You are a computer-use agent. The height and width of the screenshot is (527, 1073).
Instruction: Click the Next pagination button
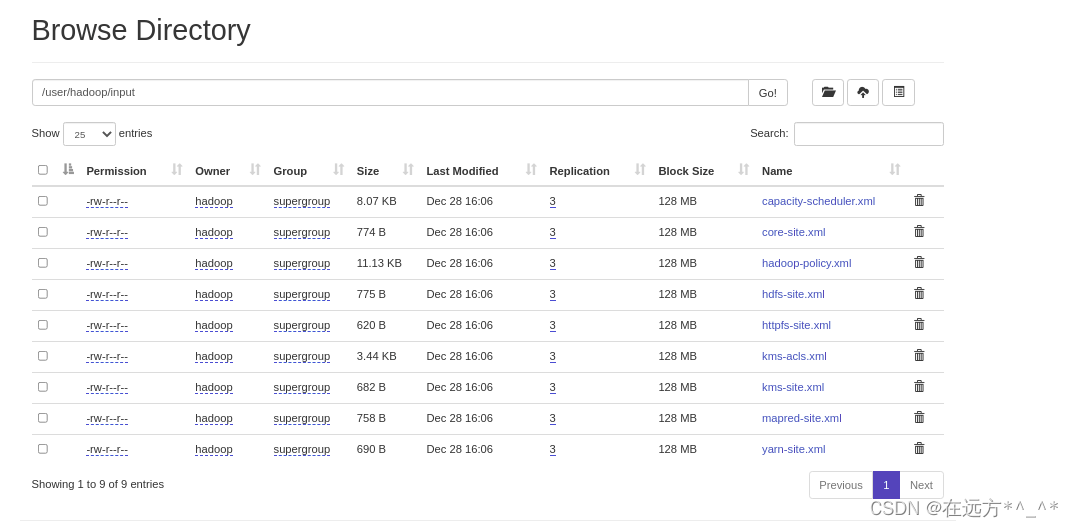coord(921,485)
